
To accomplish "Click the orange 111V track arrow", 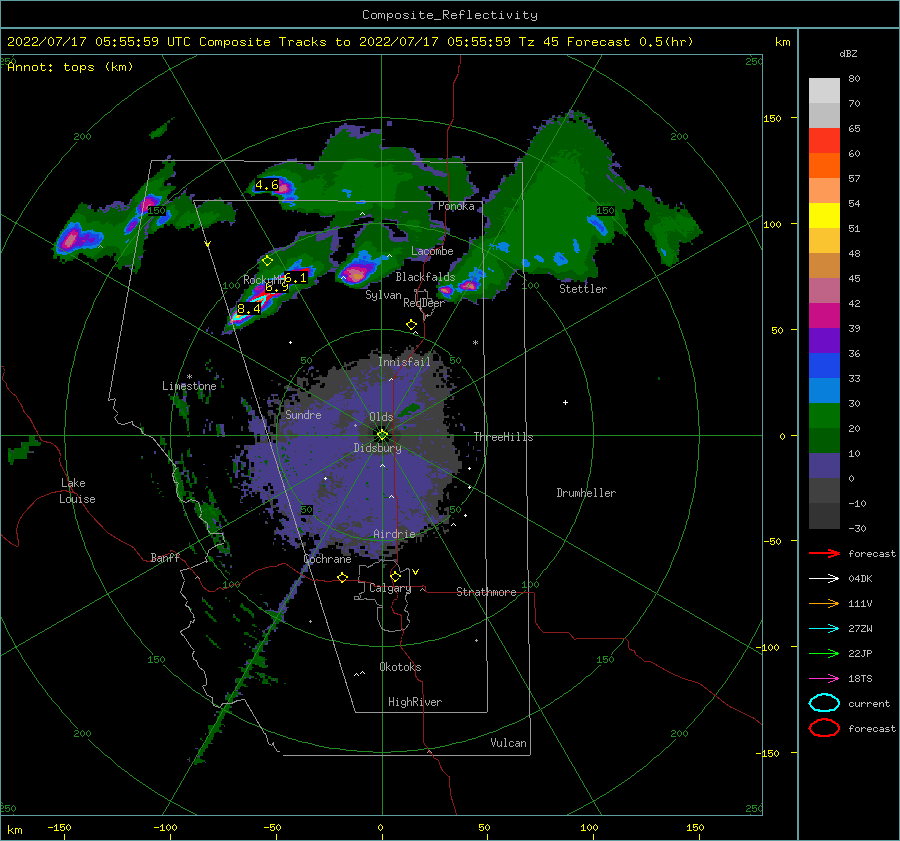I will click(824, 603).
